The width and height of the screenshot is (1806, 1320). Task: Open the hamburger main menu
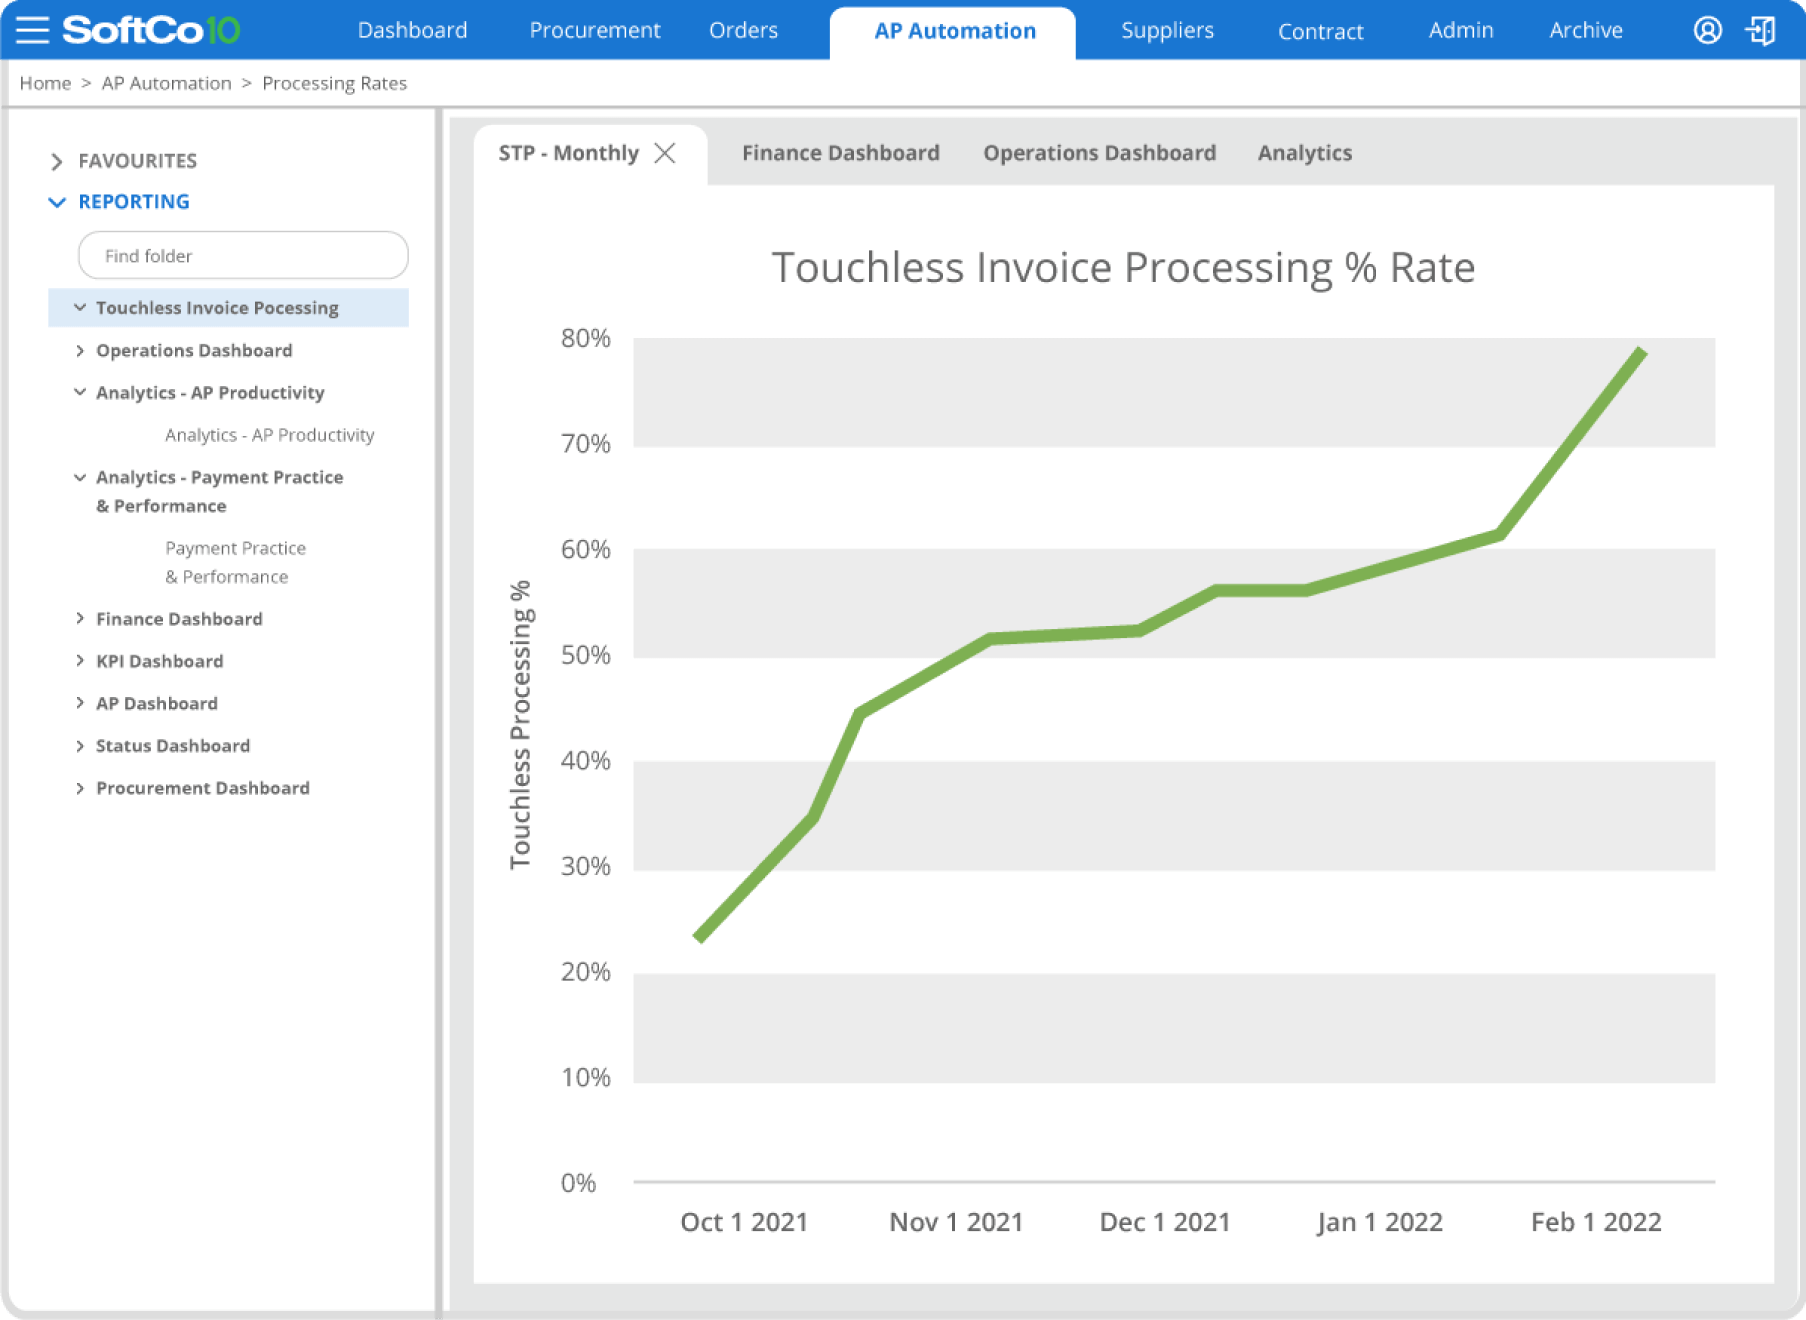tap(32, 30)
